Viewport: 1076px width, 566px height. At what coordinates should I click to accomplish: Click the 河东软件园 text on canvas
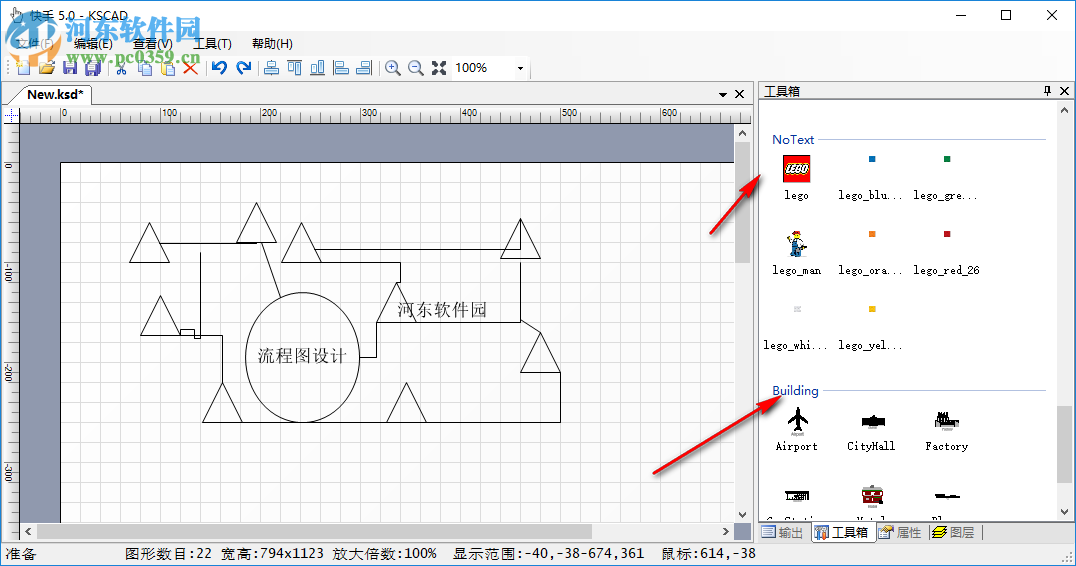coord(441,310)
